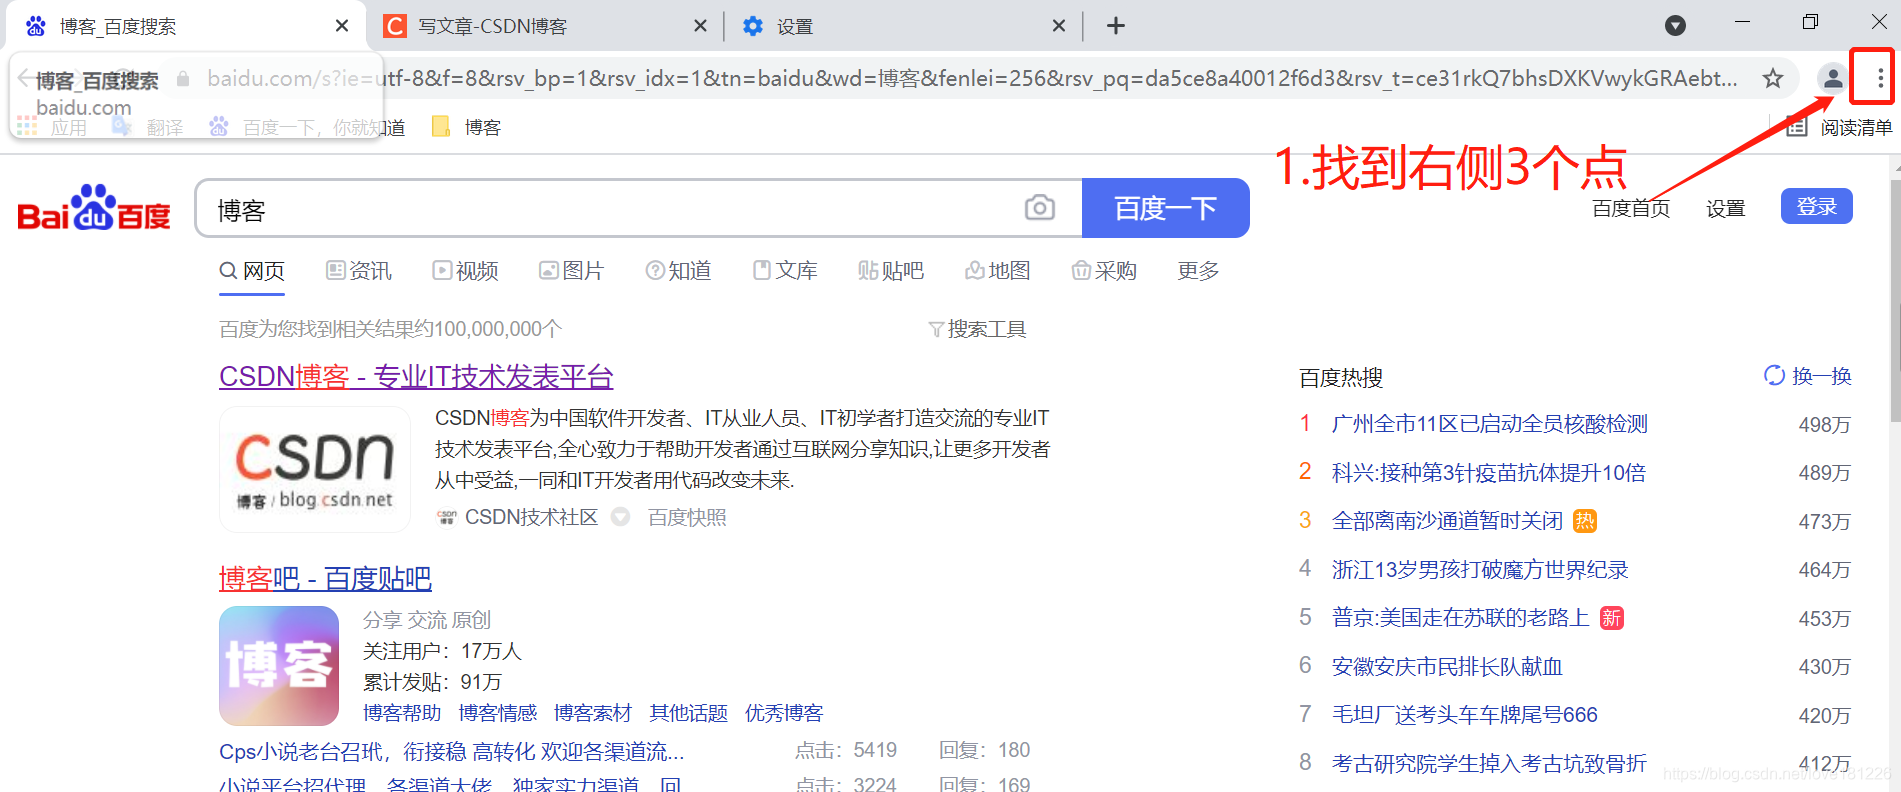Open the 百度快照 cached page
Viewport: 1901px width, 792px height.
(687, 517)
